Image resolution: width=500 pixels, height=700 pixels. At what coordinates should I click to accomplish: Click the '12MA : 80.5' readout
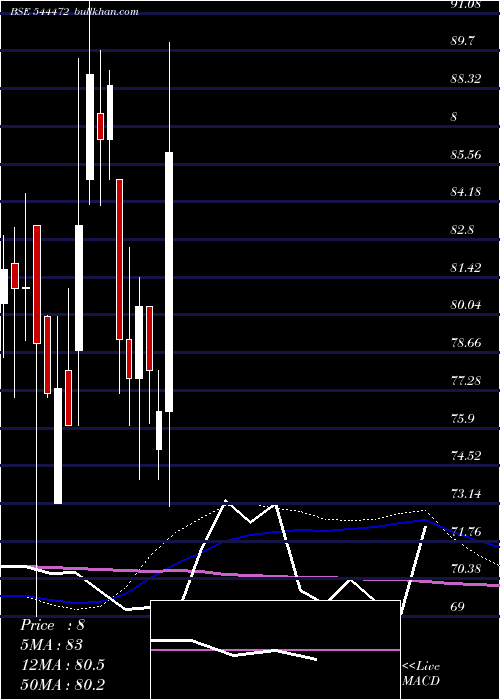62,665
